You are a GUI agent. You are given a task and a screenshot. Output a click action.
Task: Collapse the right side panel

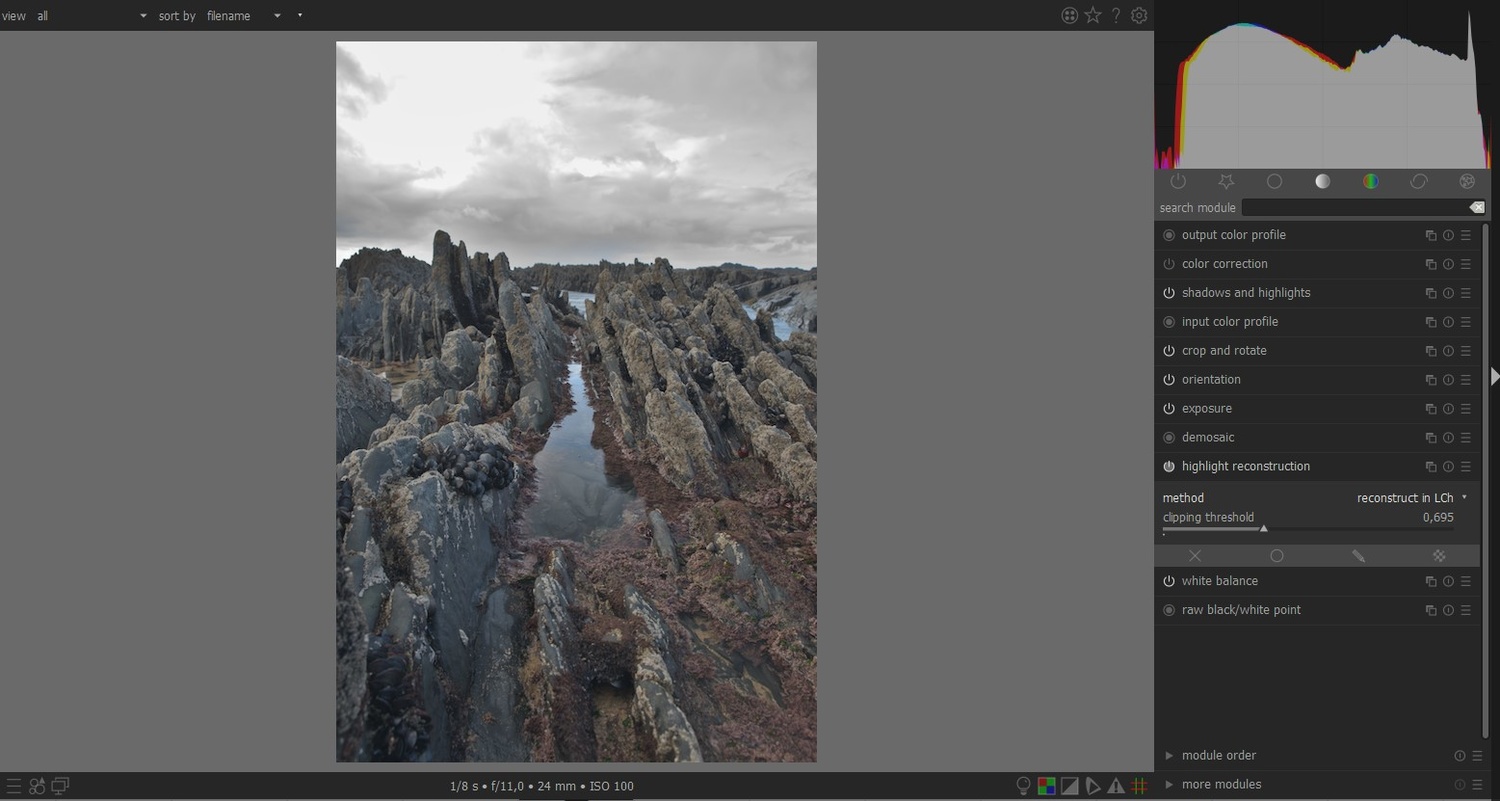pyautogui.click(x=1494, y=376)
